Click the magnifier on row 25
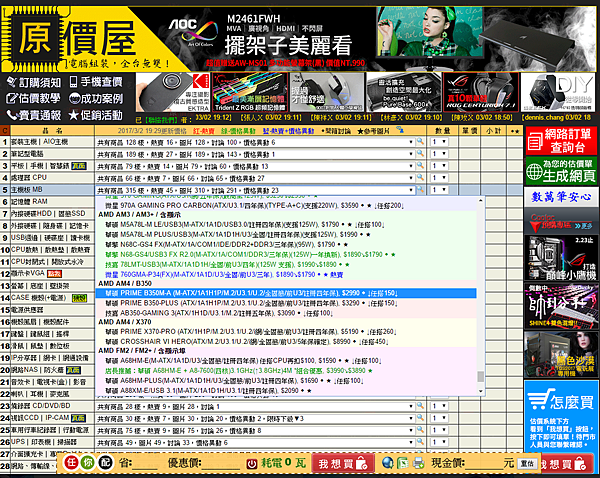The height and width of the screenshot is (478, 600). click(x=420, y=430)
